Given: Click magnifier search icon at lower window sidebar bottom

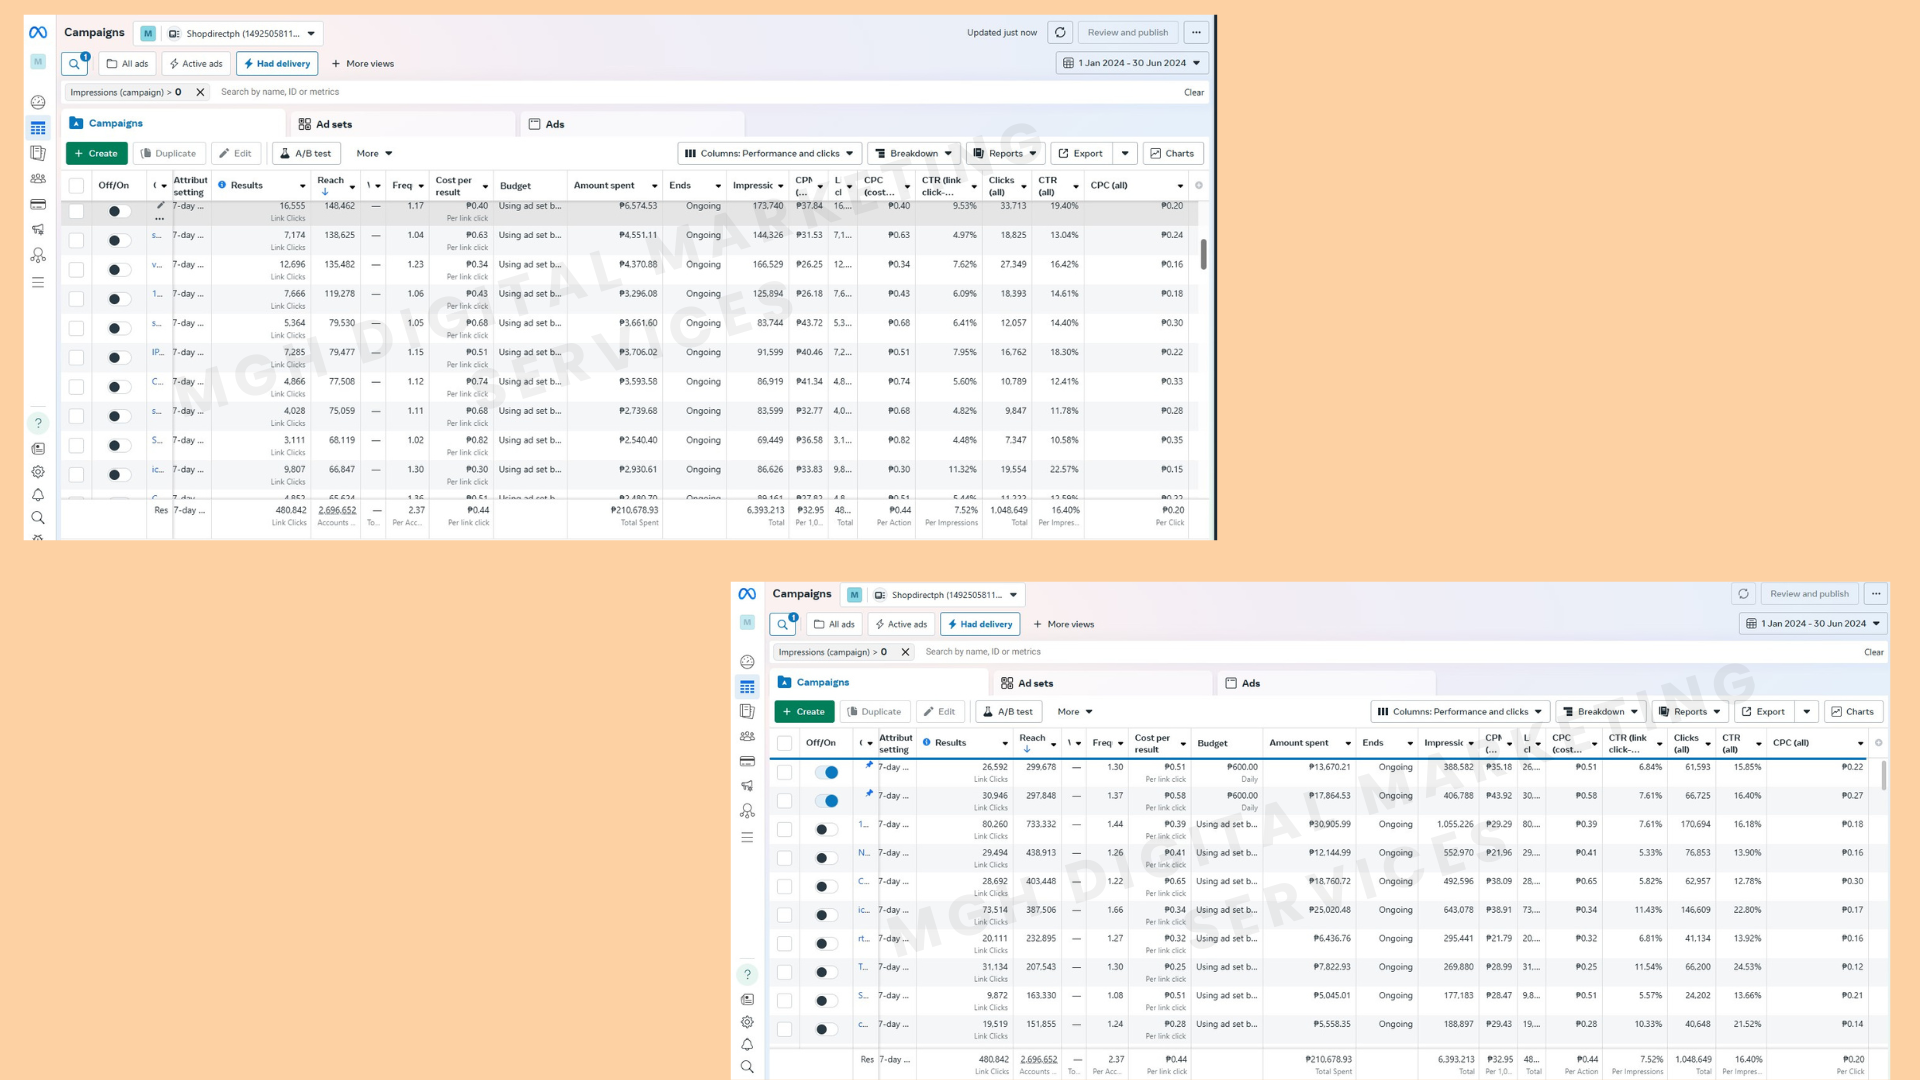Looking at the screenshot, I should (x=747, y=1067).
